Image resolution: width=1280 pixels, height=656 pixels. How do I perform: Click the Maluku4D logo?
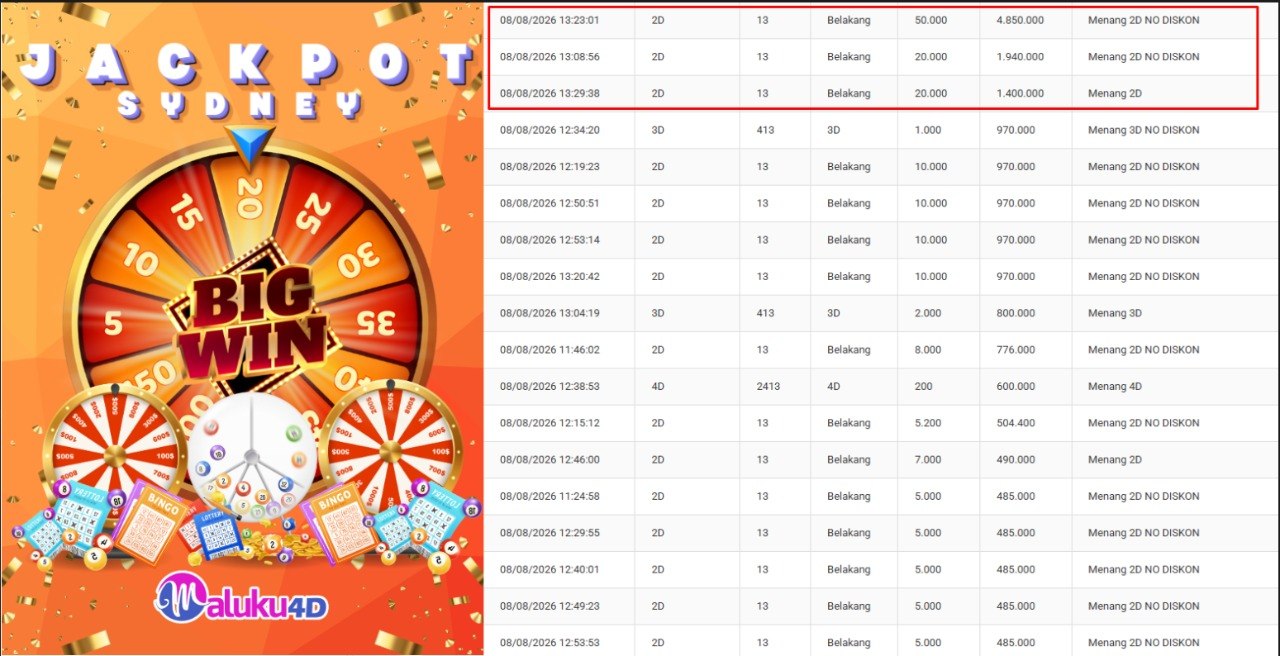241,597
